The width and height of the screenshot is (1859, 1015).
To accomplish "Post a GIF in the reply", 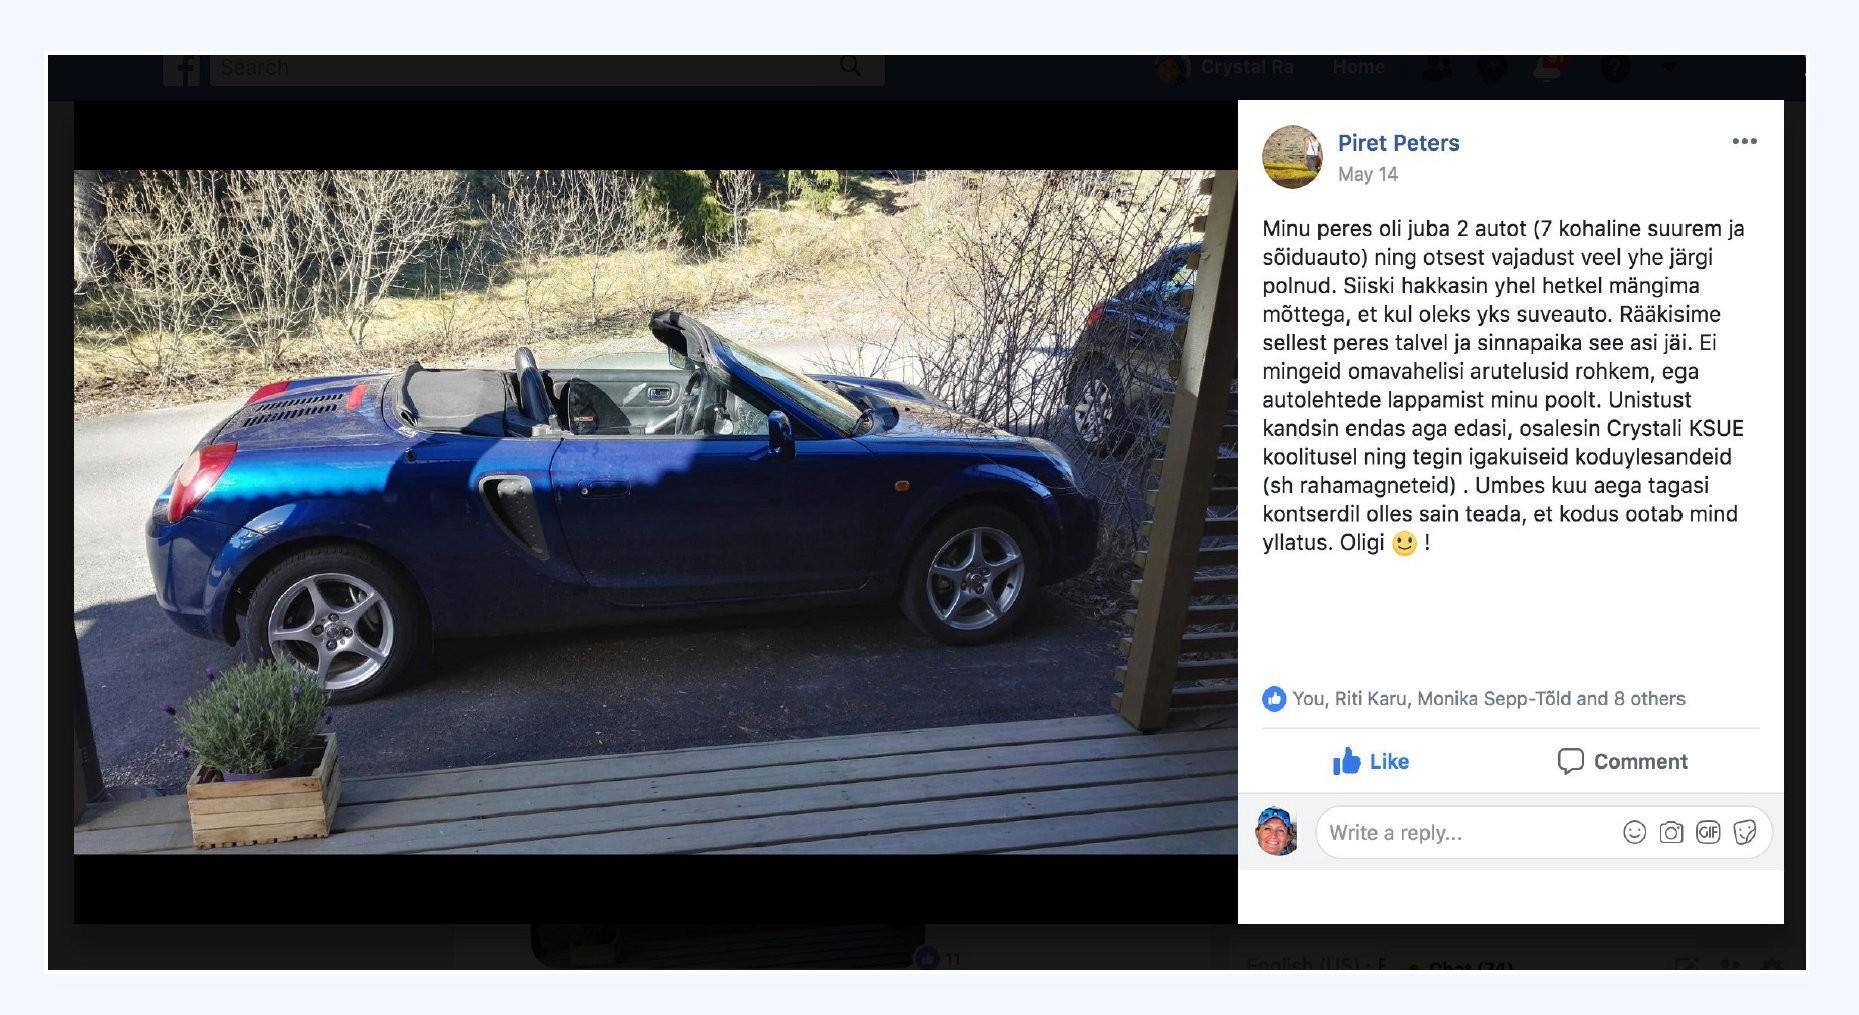I will [x=1708, y=832].
